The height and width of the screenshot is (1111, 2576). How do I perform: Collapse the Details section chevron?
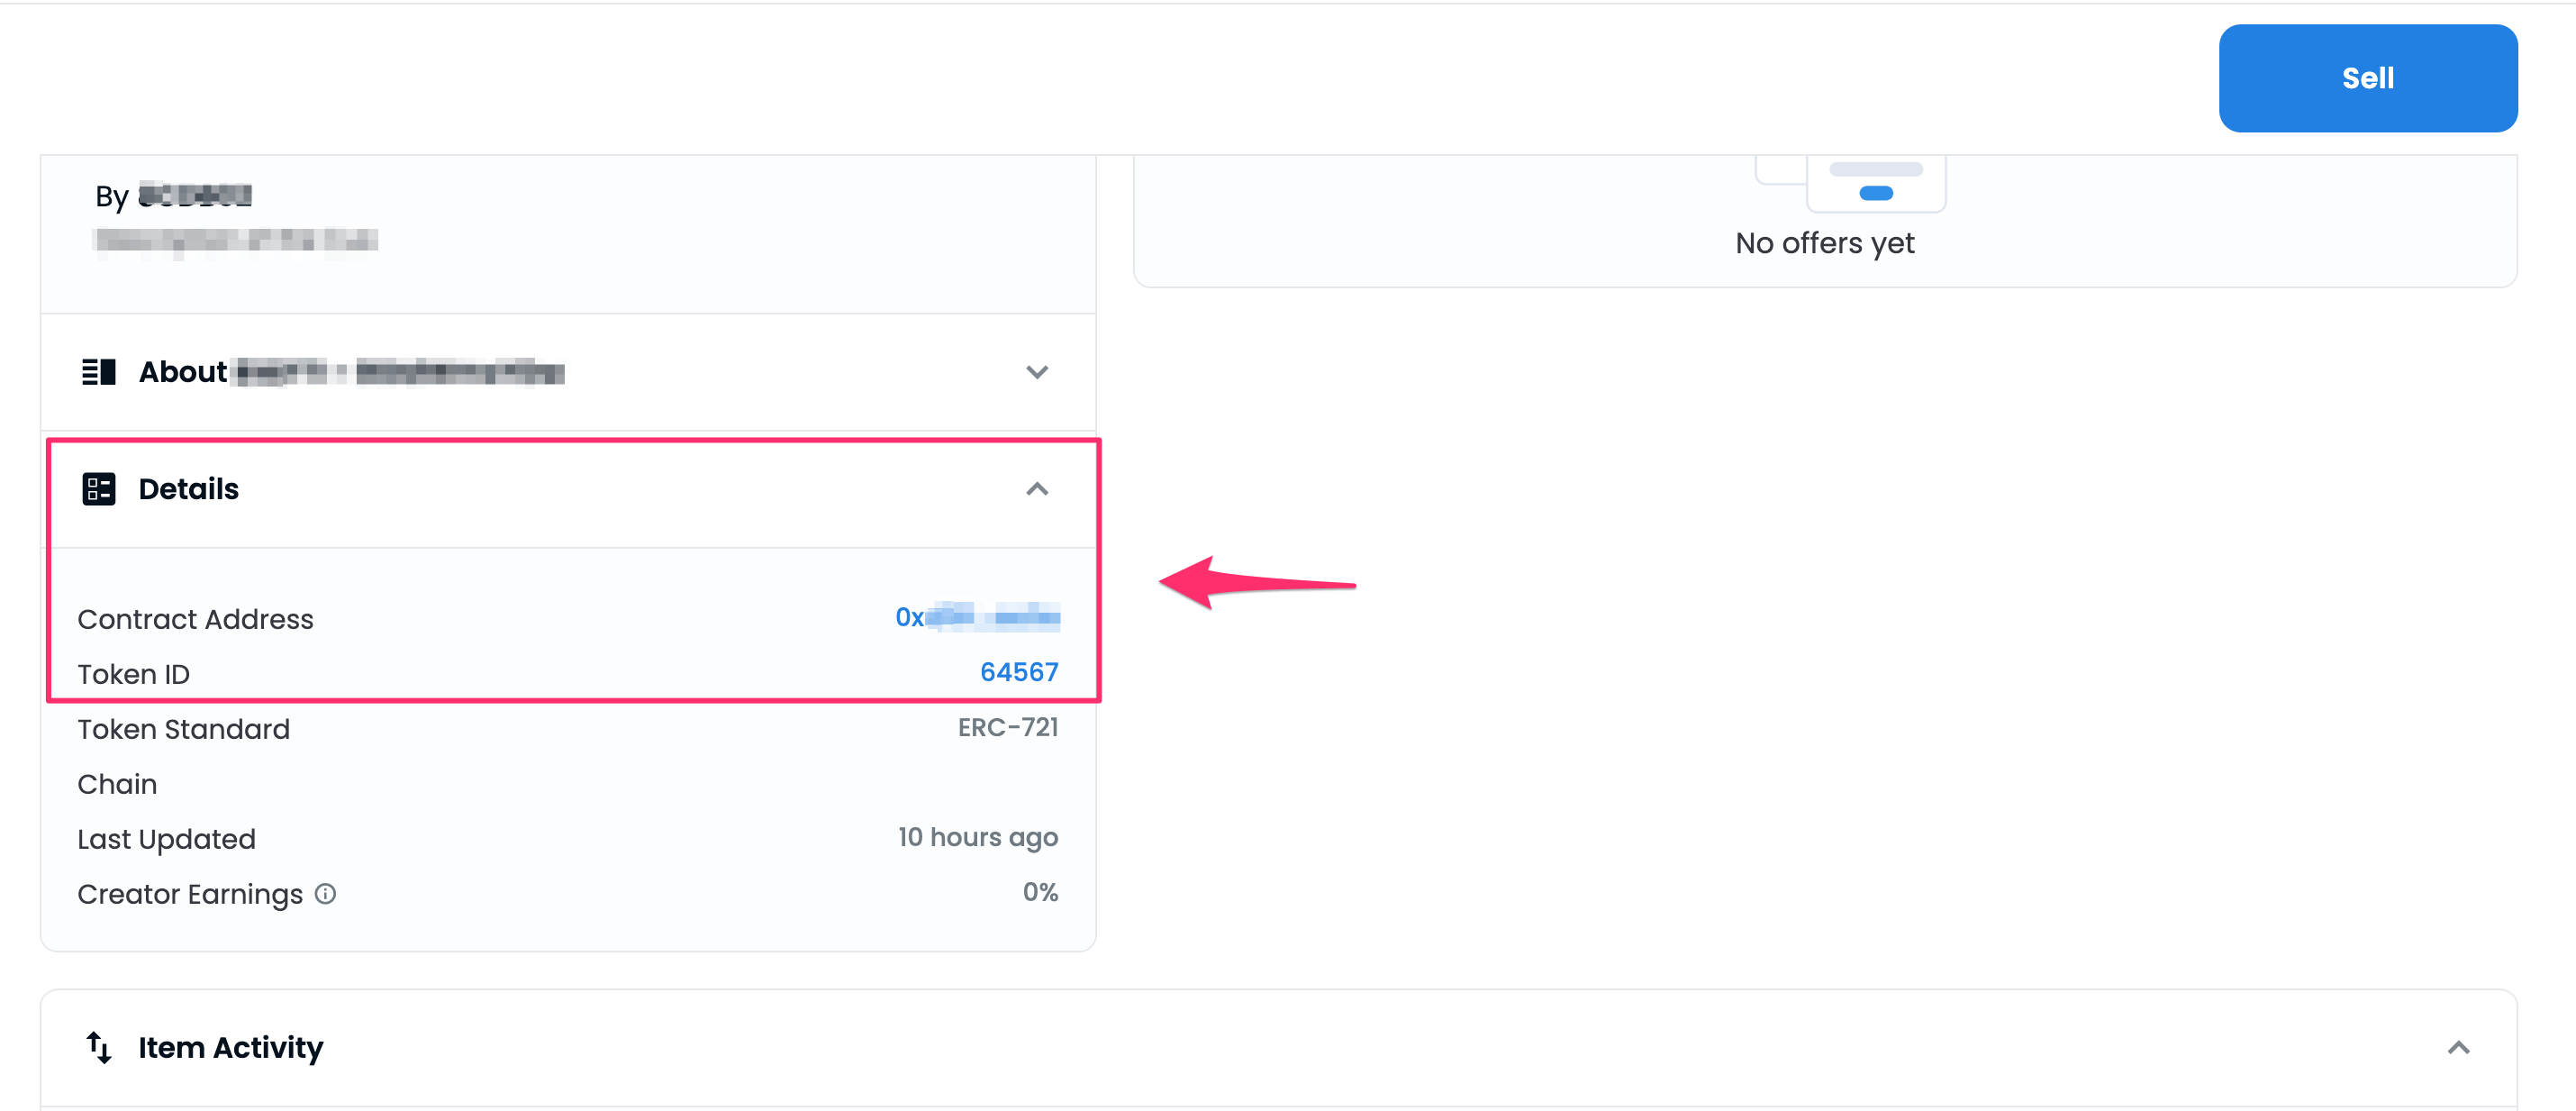tap(1037, 489)
